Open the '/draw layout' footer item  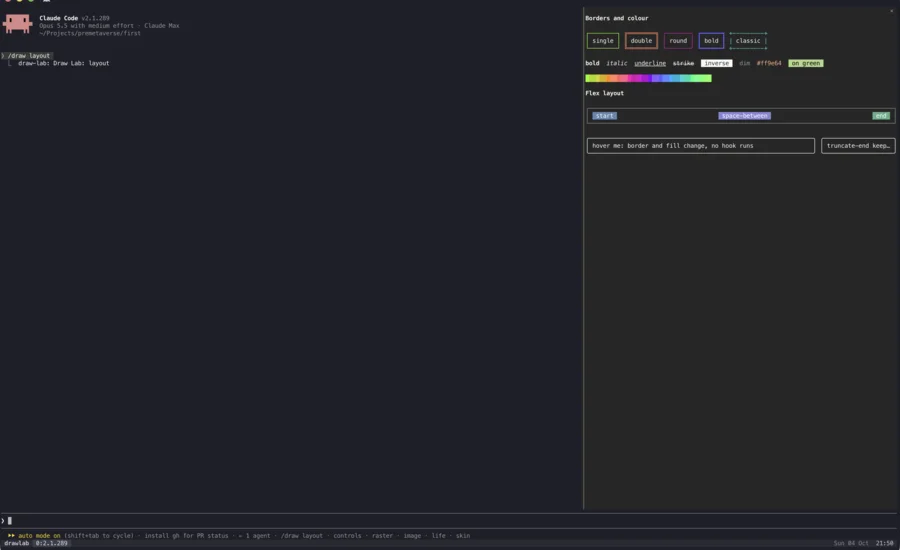coord(301,536)
